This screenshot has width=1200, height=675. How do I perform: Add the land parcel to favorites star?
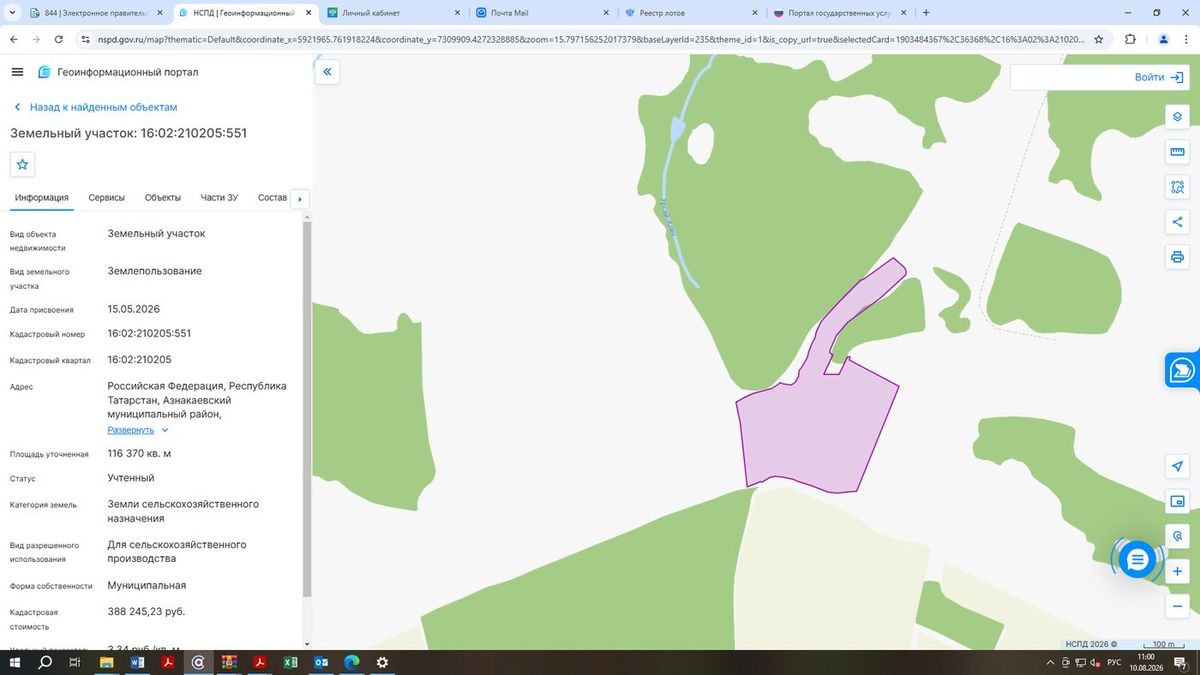23,164
